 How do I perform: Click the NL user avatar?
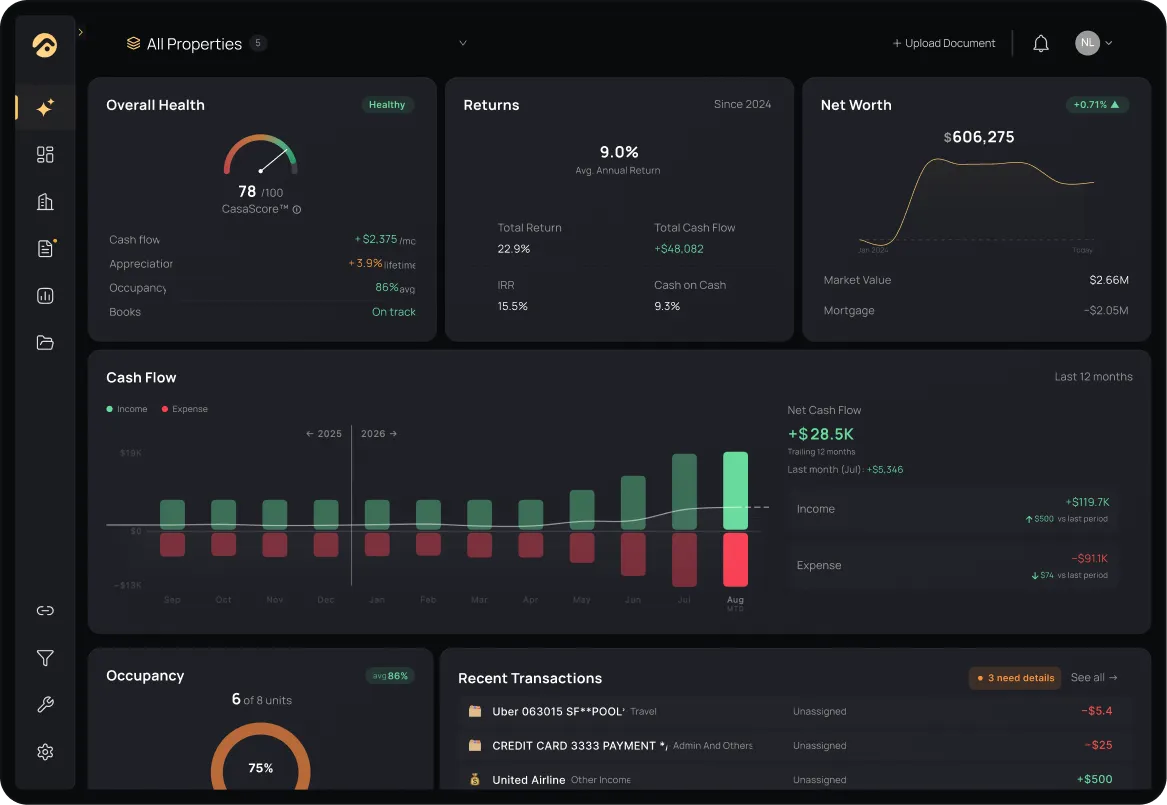pos(1087,43)
